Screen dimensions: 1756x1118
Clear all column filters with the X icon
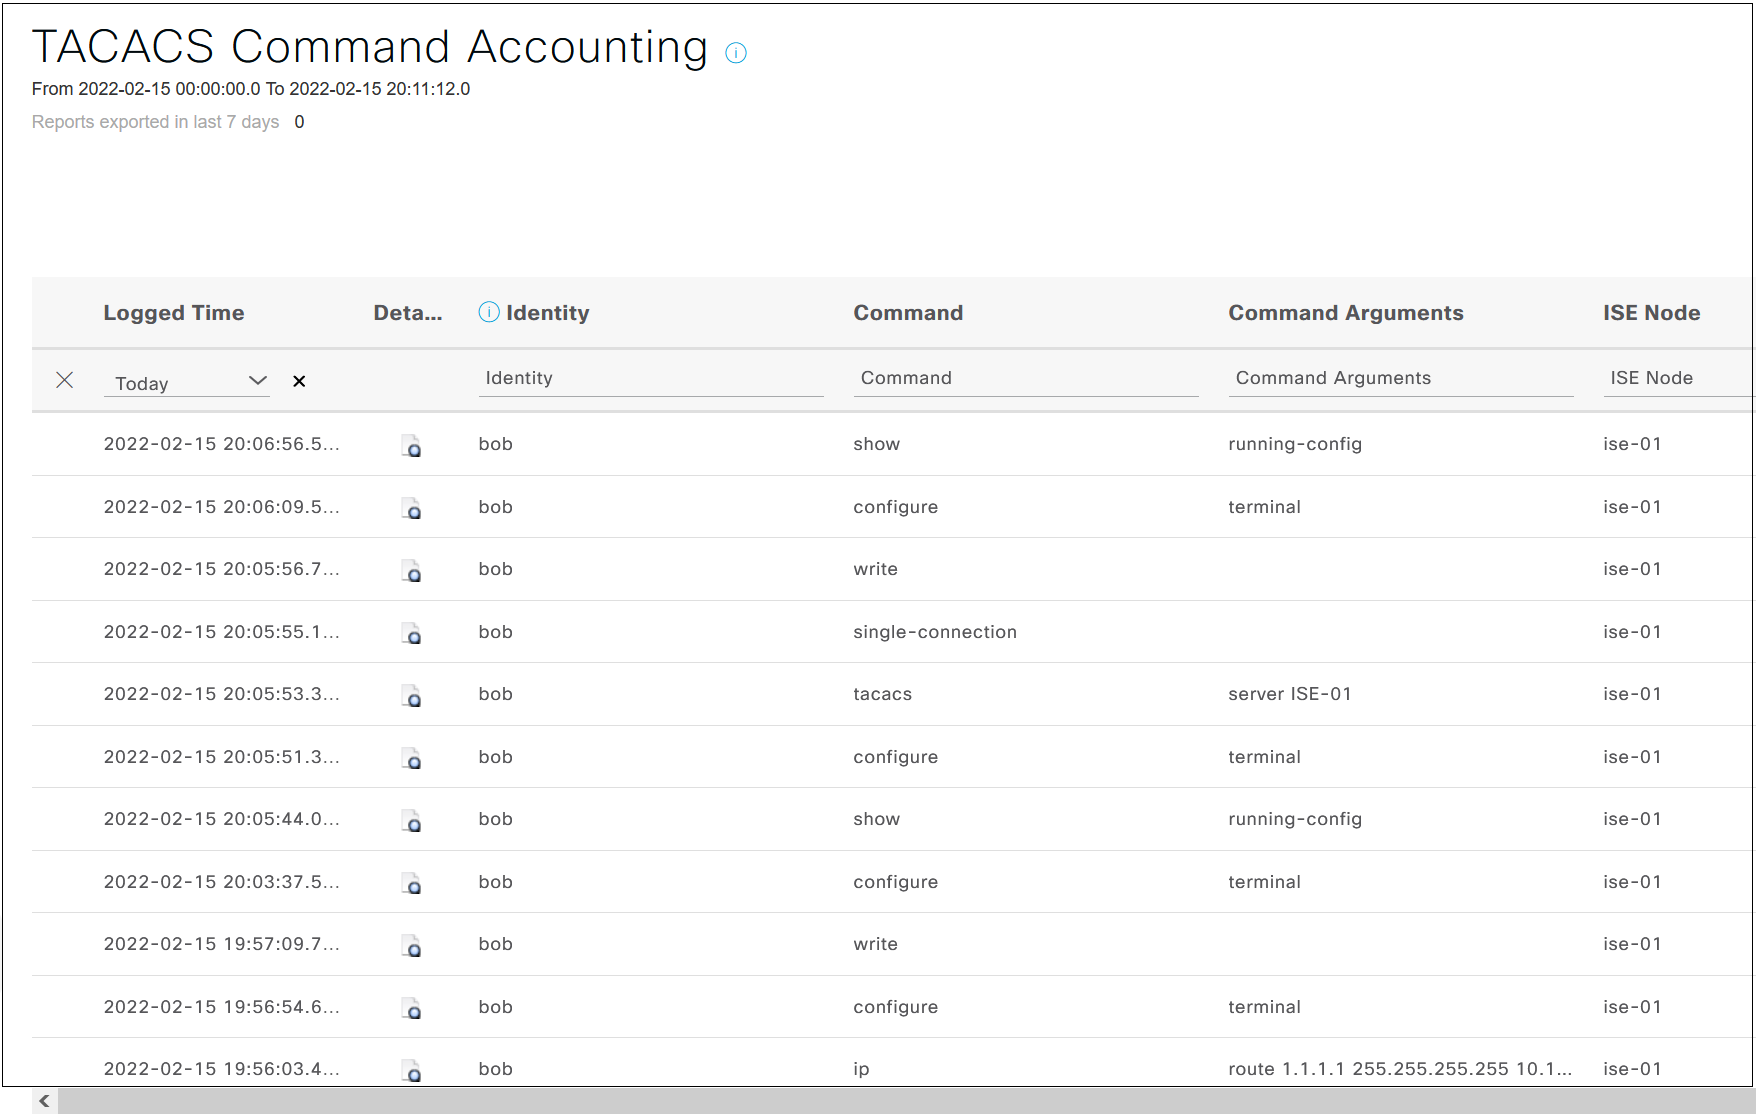(x=65, y=380)
